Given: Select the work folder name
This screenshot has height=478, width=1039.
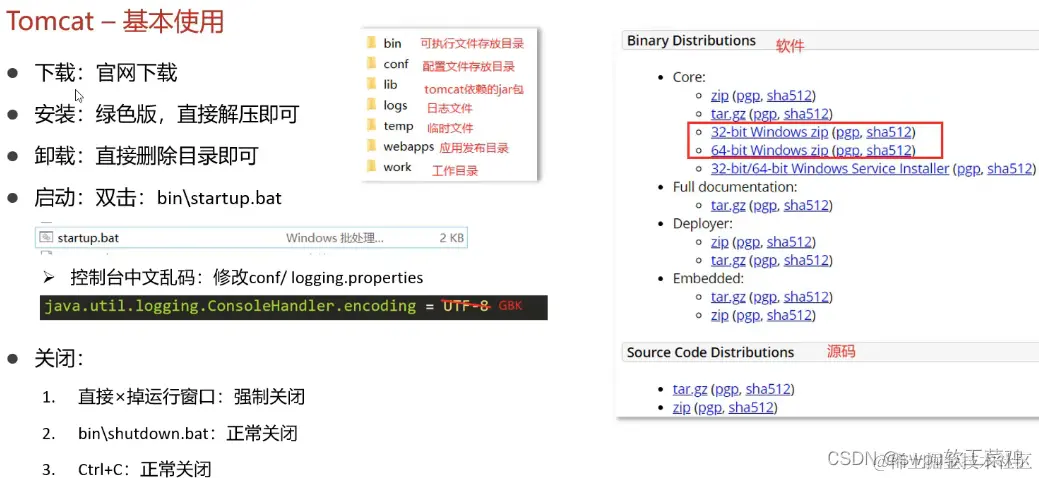Looking at the screenshot, I should (x=397, y=167).
